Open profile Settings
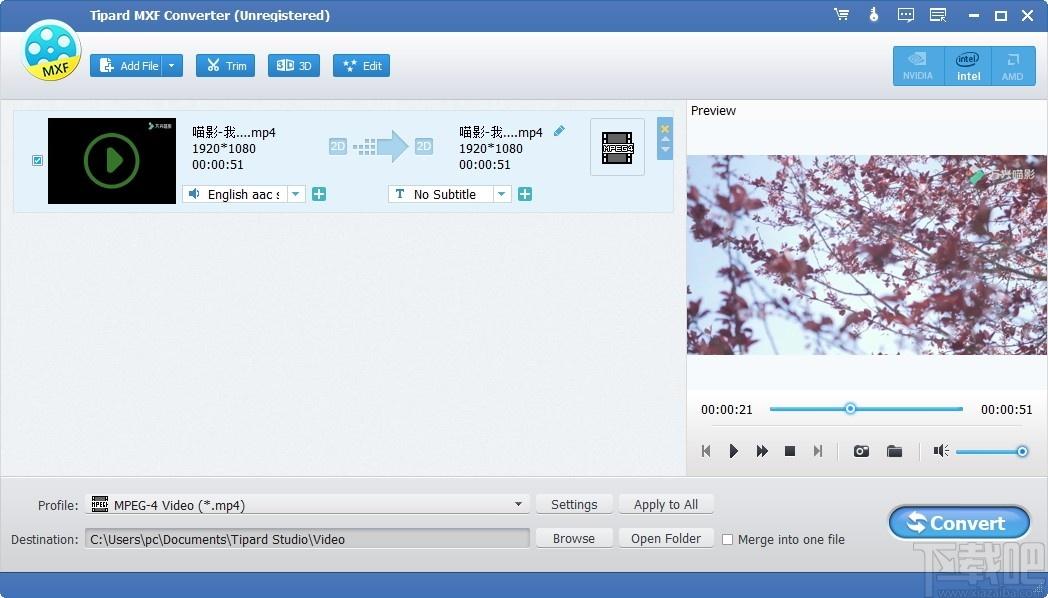This screenshot has height=598, width=1048. coord(574,504)
